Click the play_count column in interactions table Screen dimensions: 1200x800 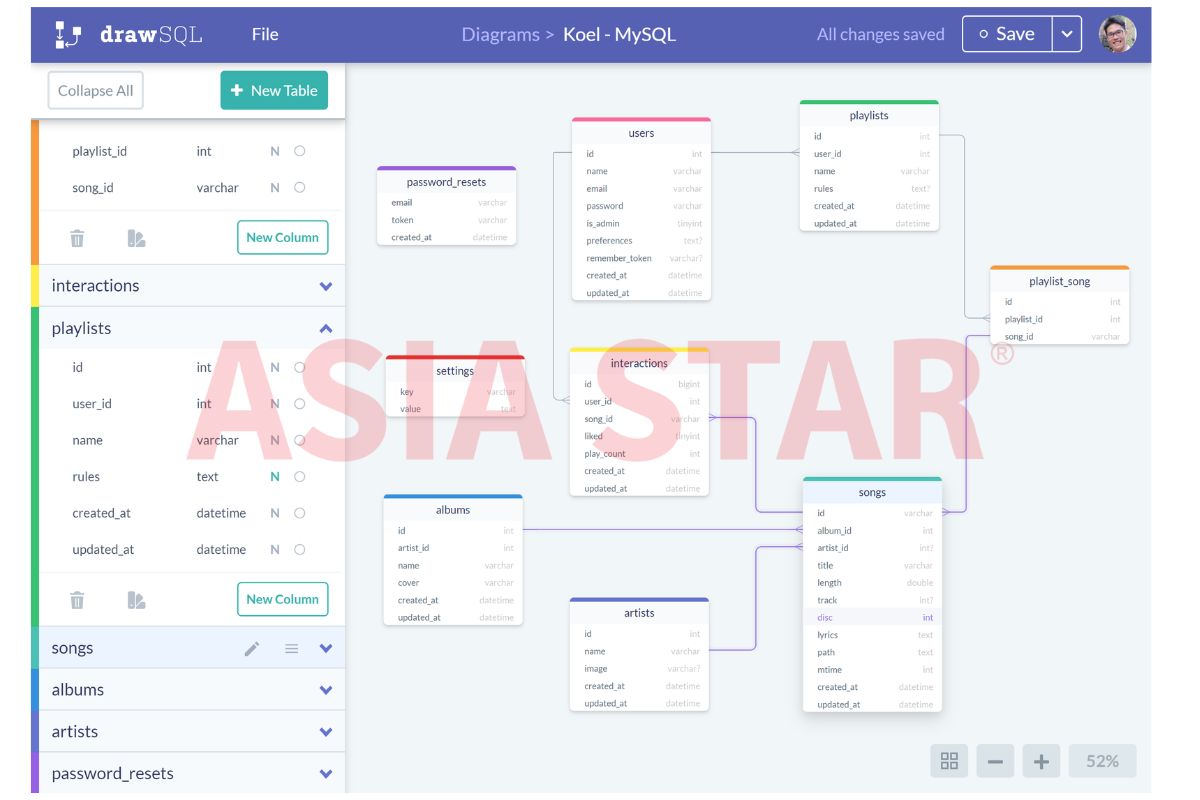click(x=639, y=454)
